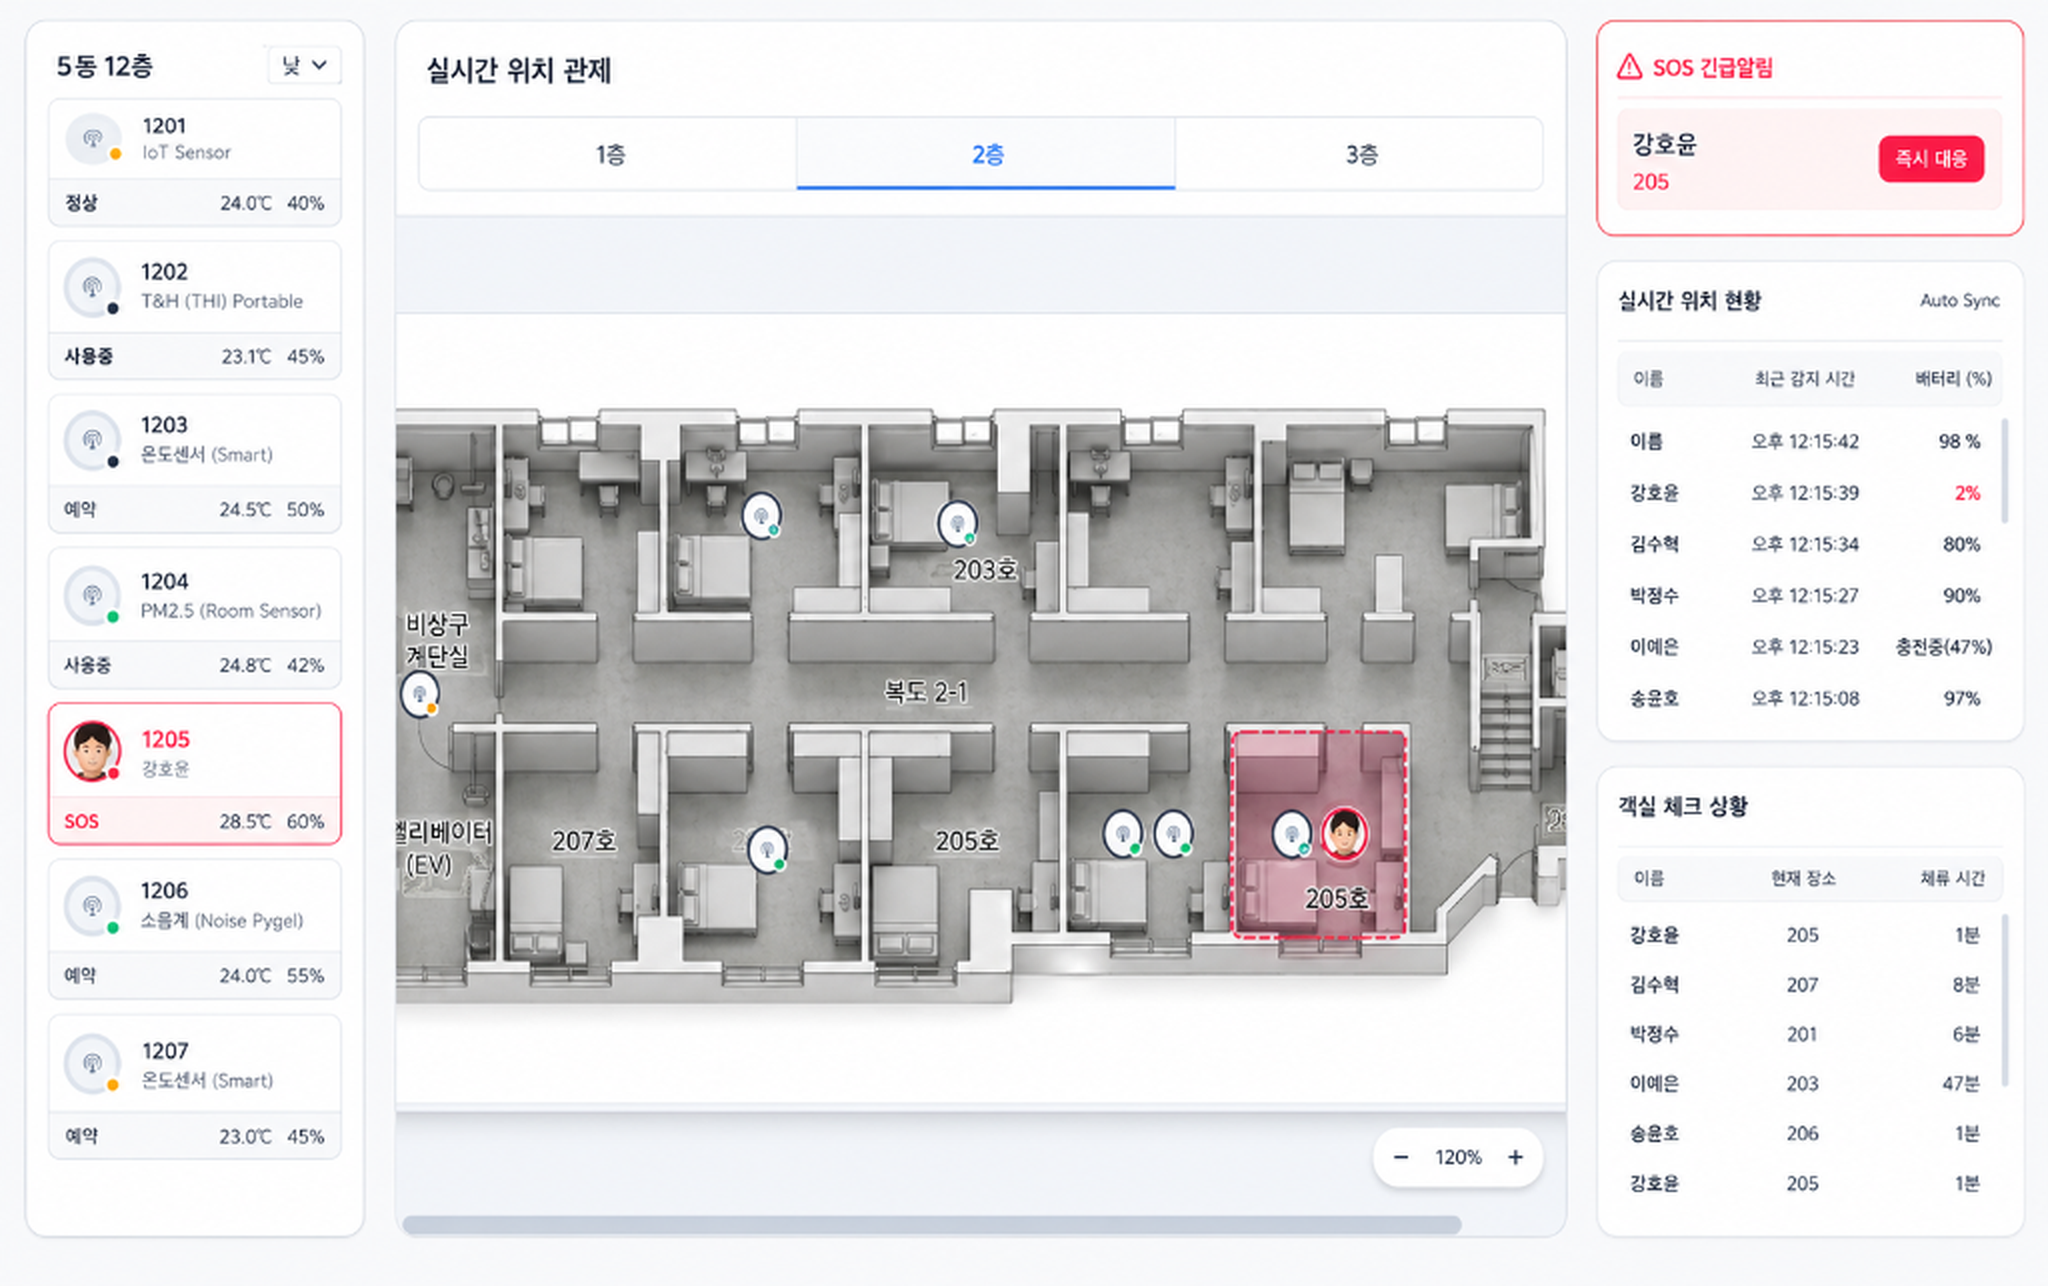Click the sensor marker above 203호 label

click(x=957, y=523)
